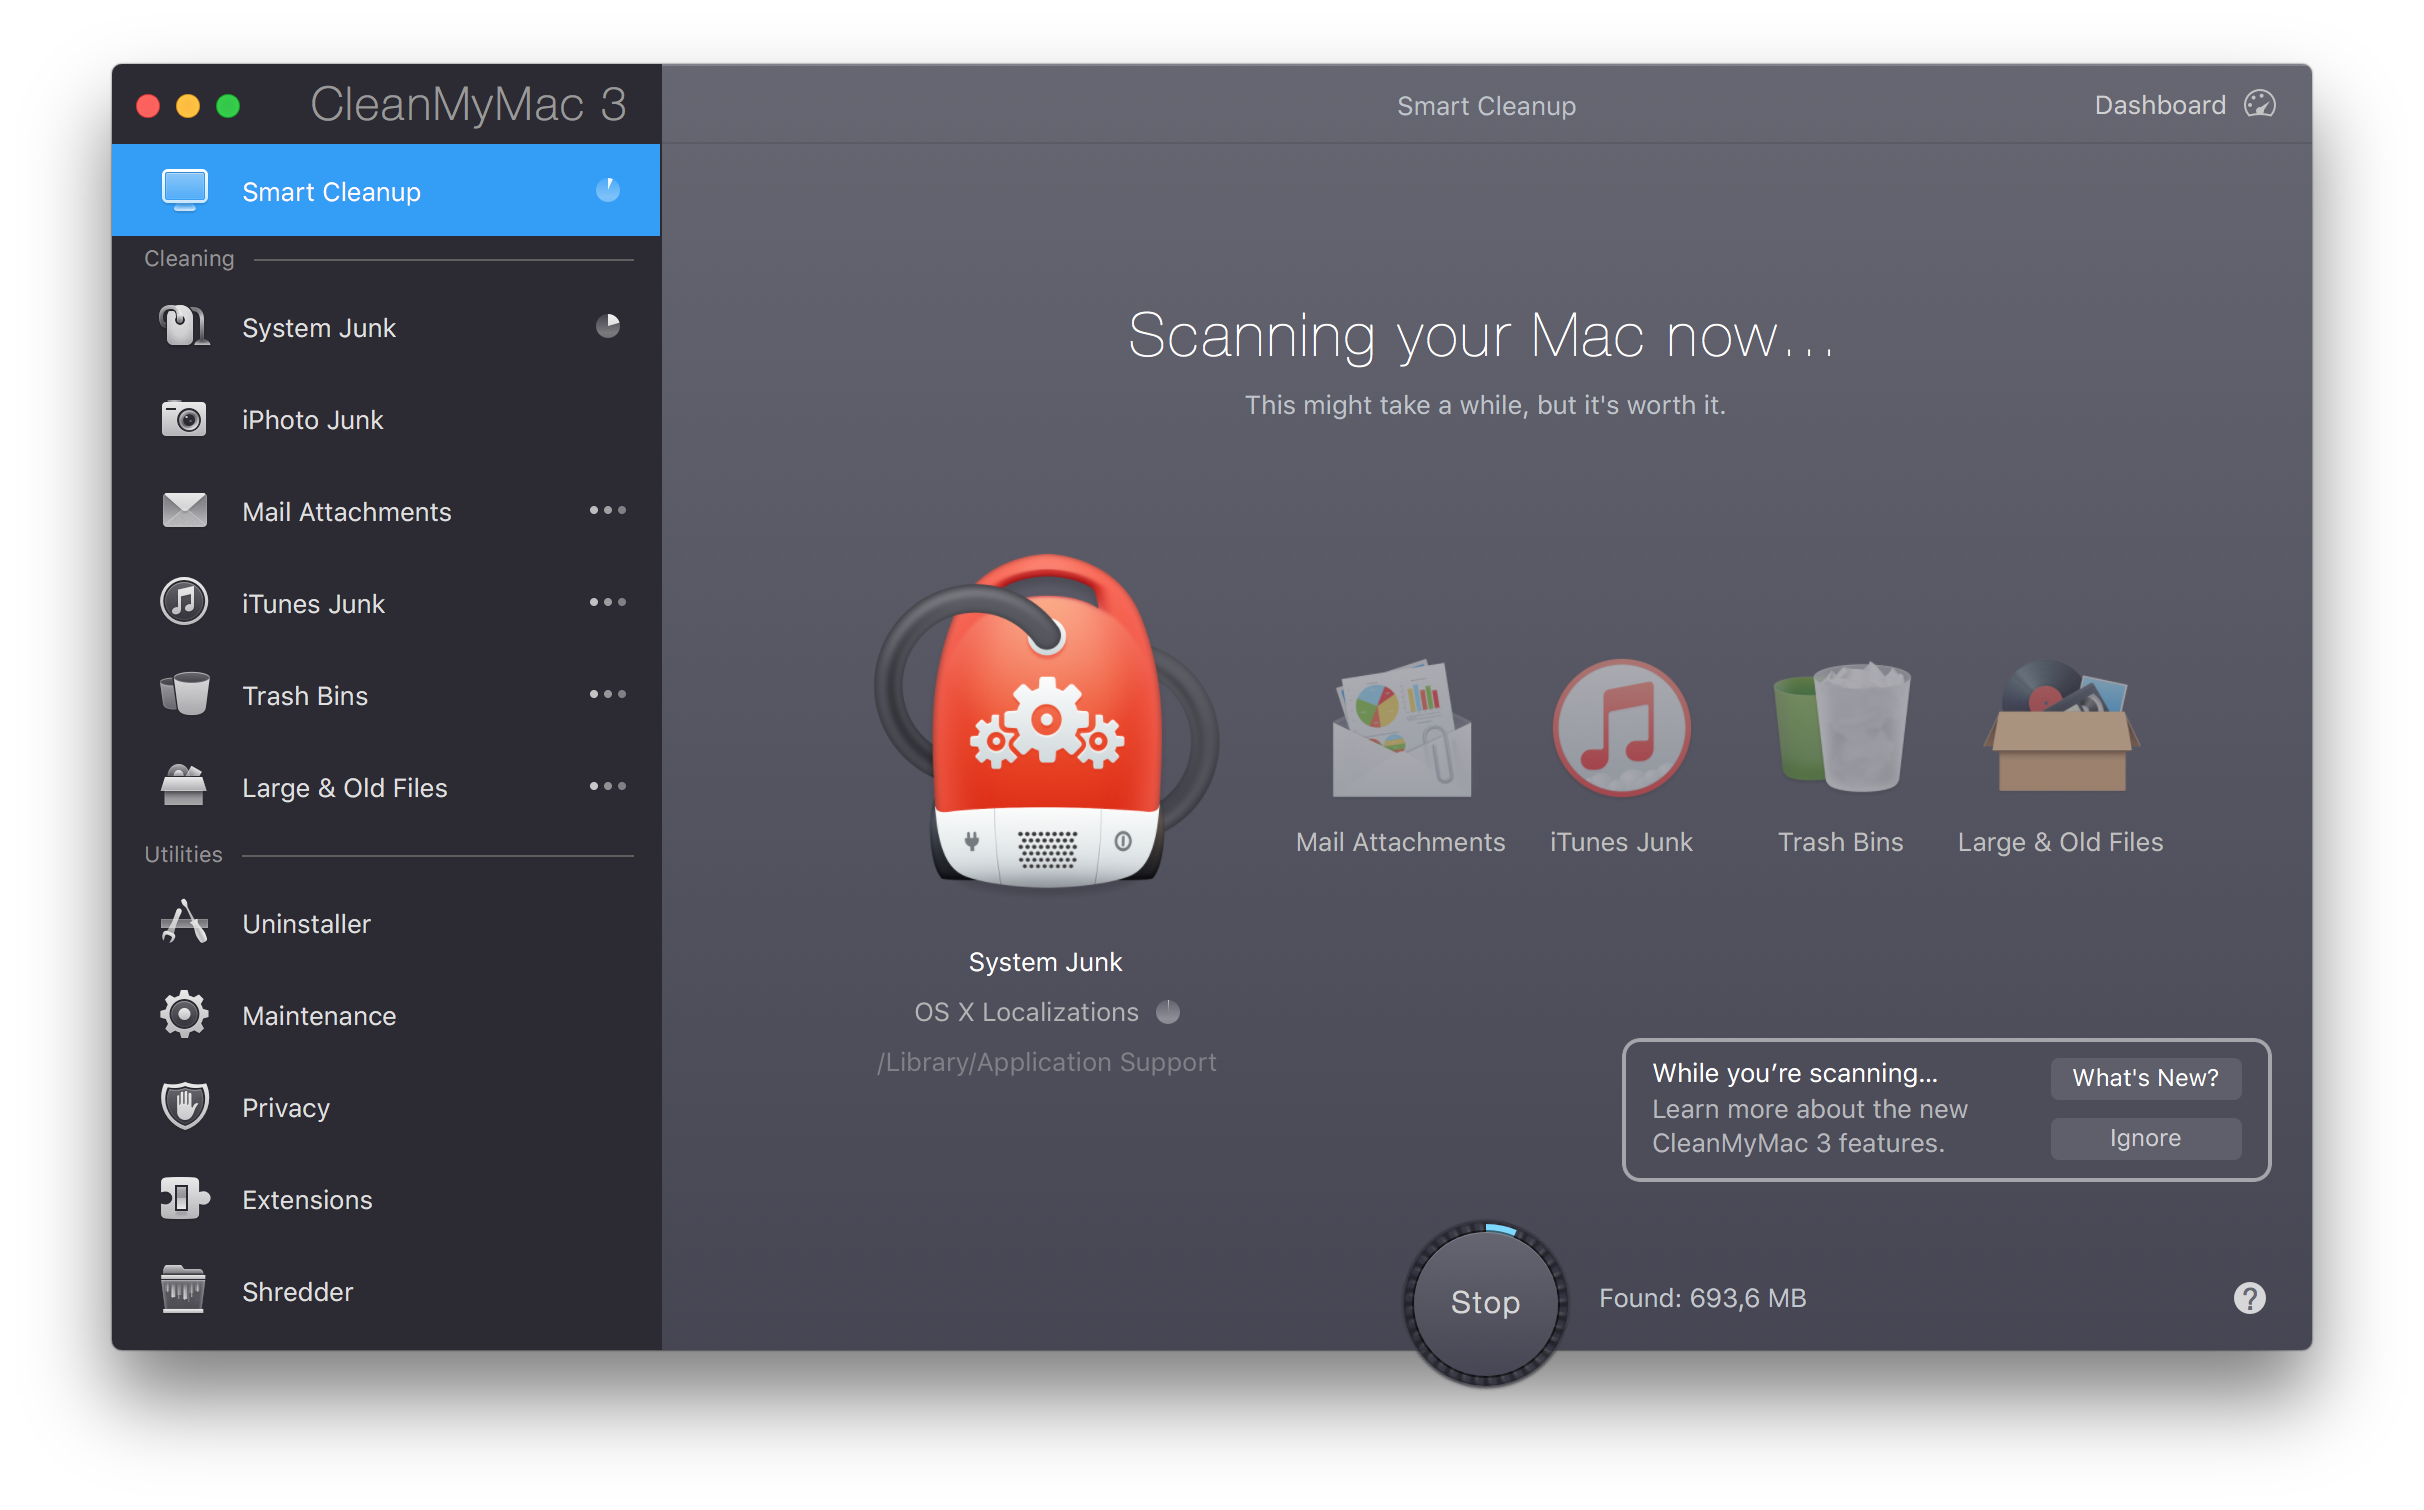Select the Maintenance gear item
The image size is (2424, 1510).
[318, 1016]
